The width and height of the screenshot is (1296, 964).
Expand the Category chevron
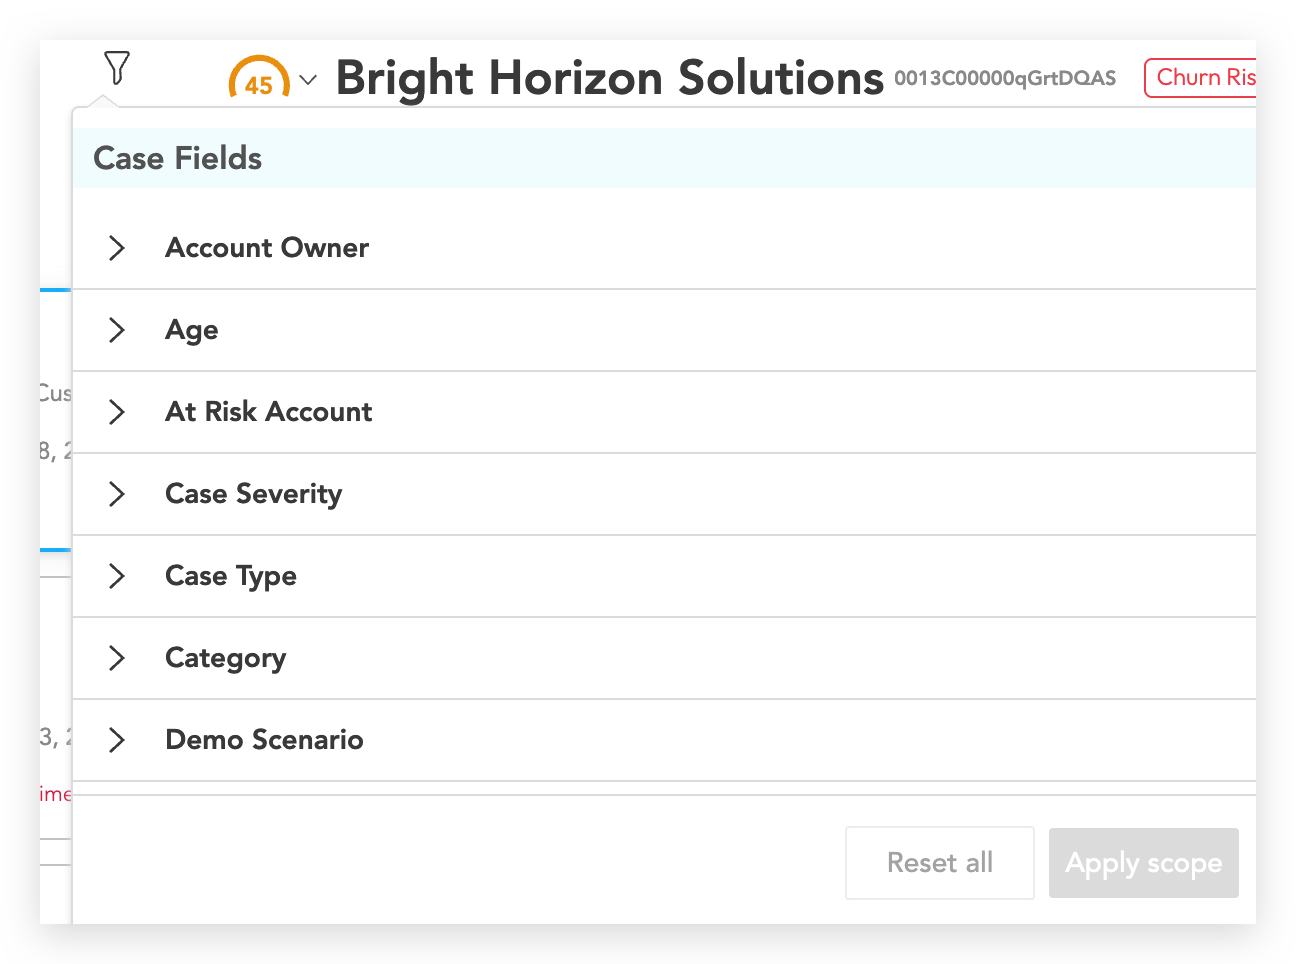[x=117, y=658]
